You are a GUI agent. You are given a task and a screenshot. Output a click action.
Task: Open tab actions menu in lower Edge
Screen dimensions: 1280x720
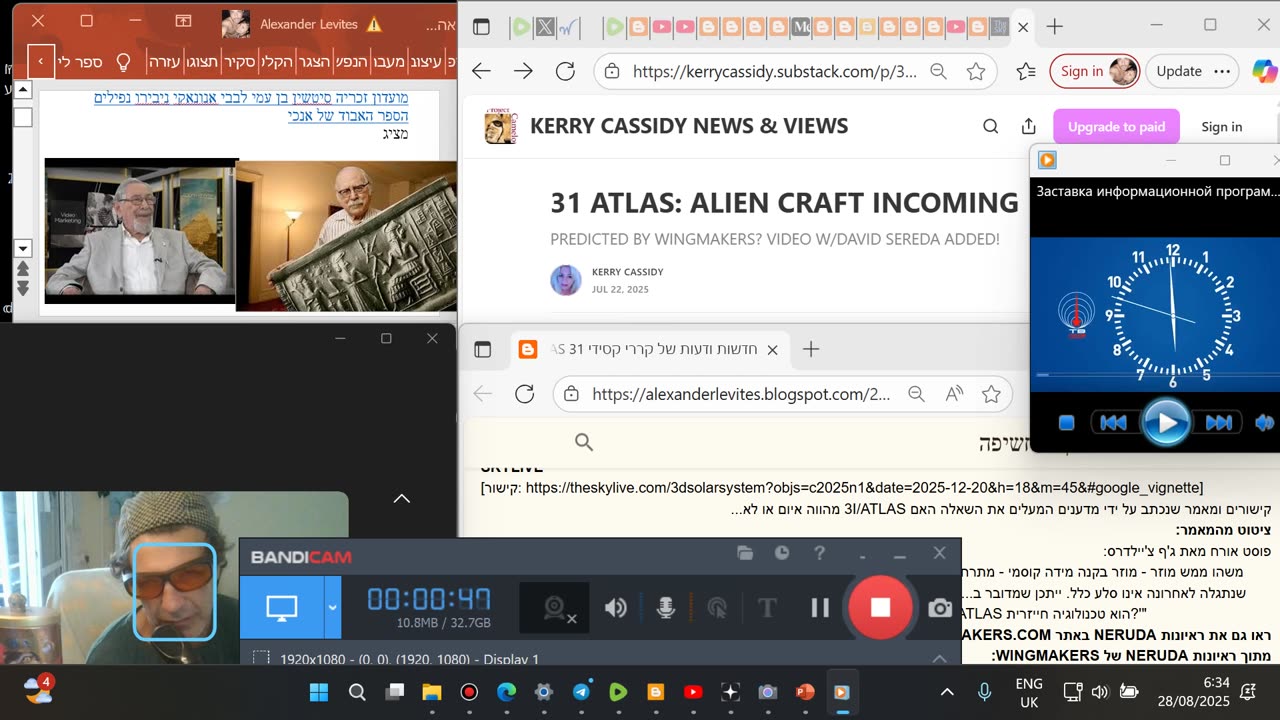[483, 349]
